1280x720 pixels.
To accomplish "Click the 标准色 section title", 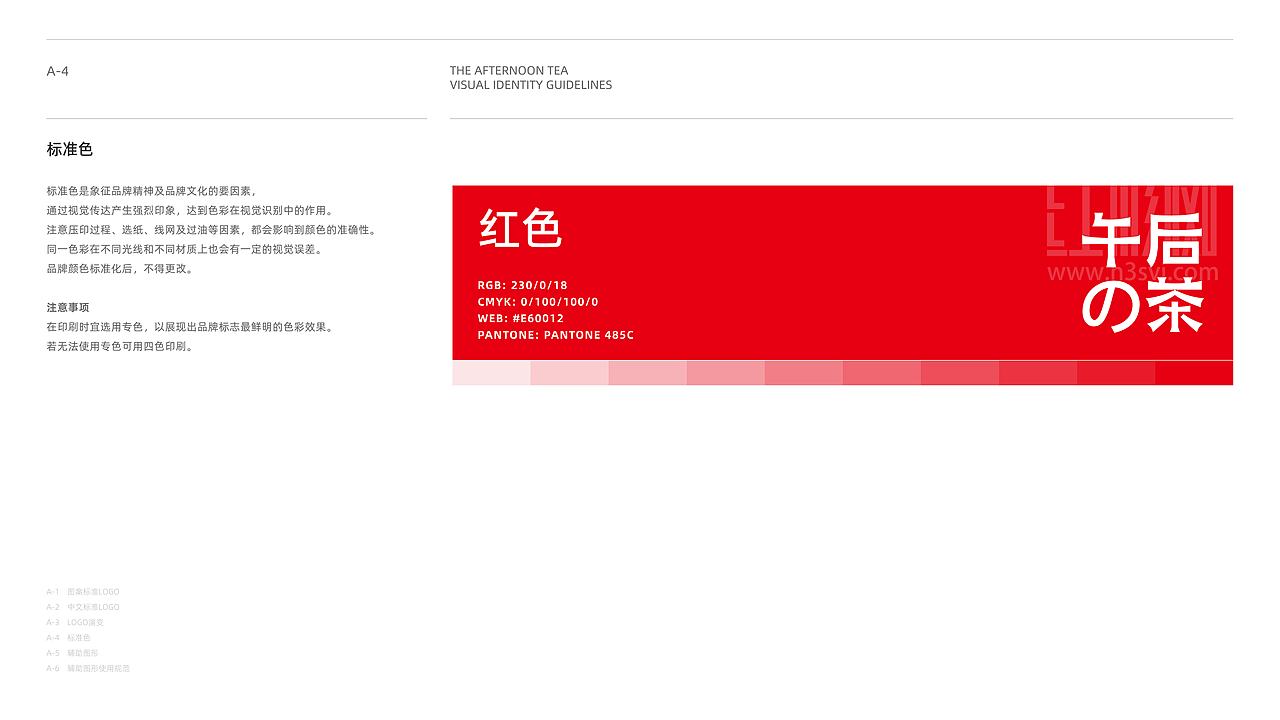I will (x=70, y=149).
